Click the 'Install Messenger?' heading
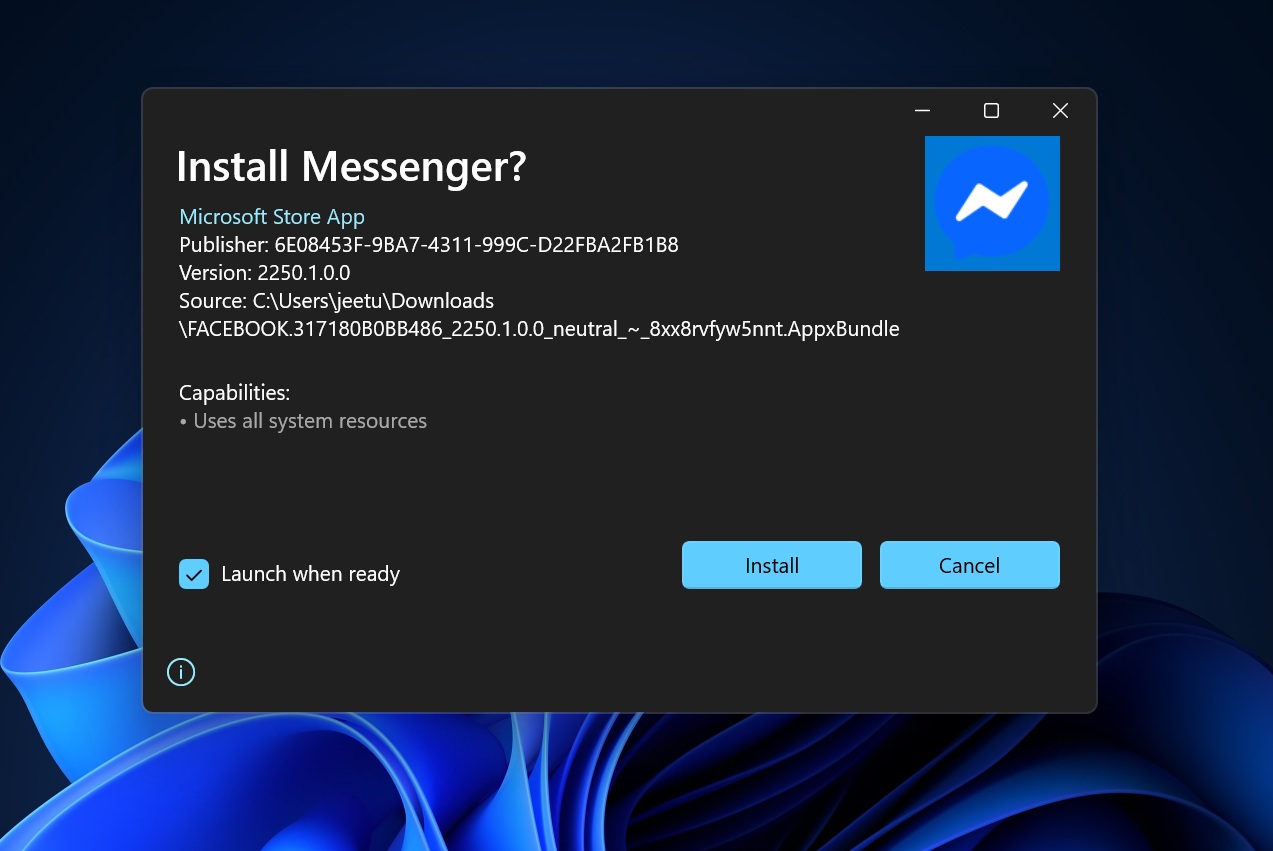Image resolution: width=1273 pixels, height=851 pixels. [350, 167]
